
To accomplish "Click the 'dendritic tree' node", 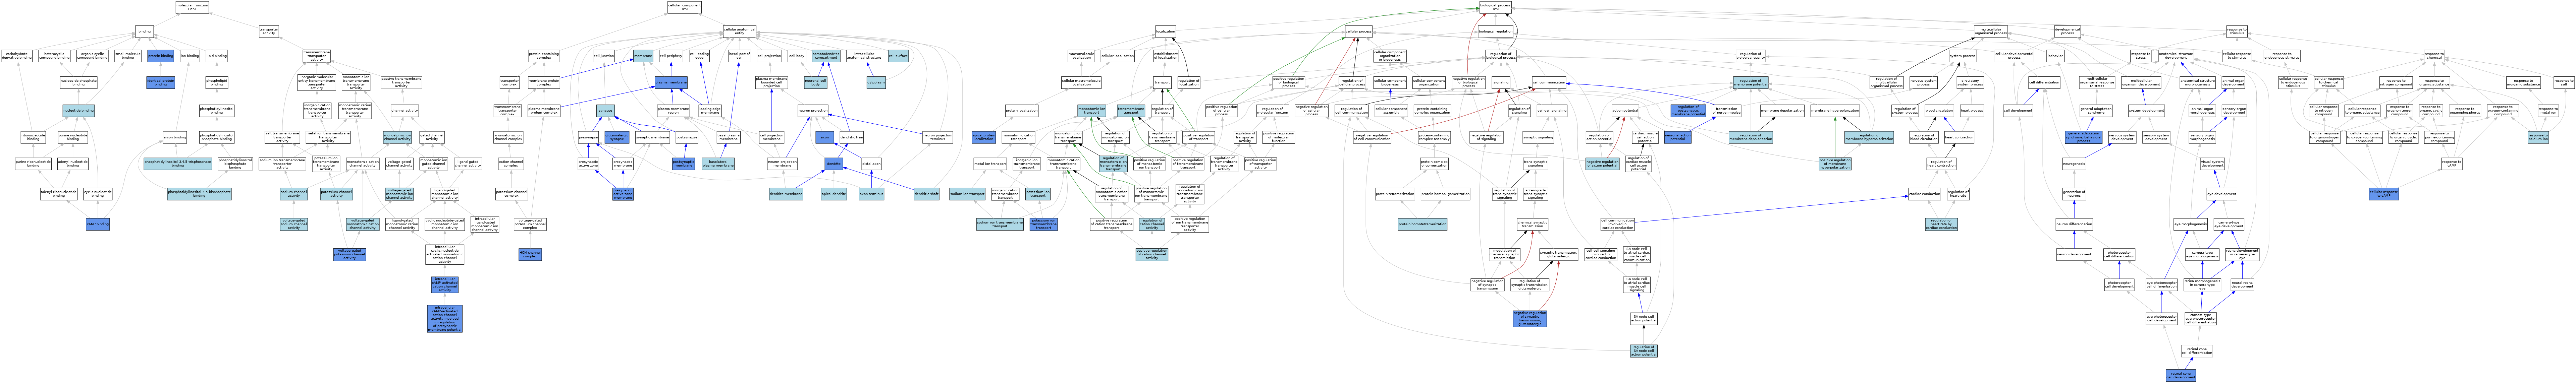I will pyautogui.click(x=852, y=137).
